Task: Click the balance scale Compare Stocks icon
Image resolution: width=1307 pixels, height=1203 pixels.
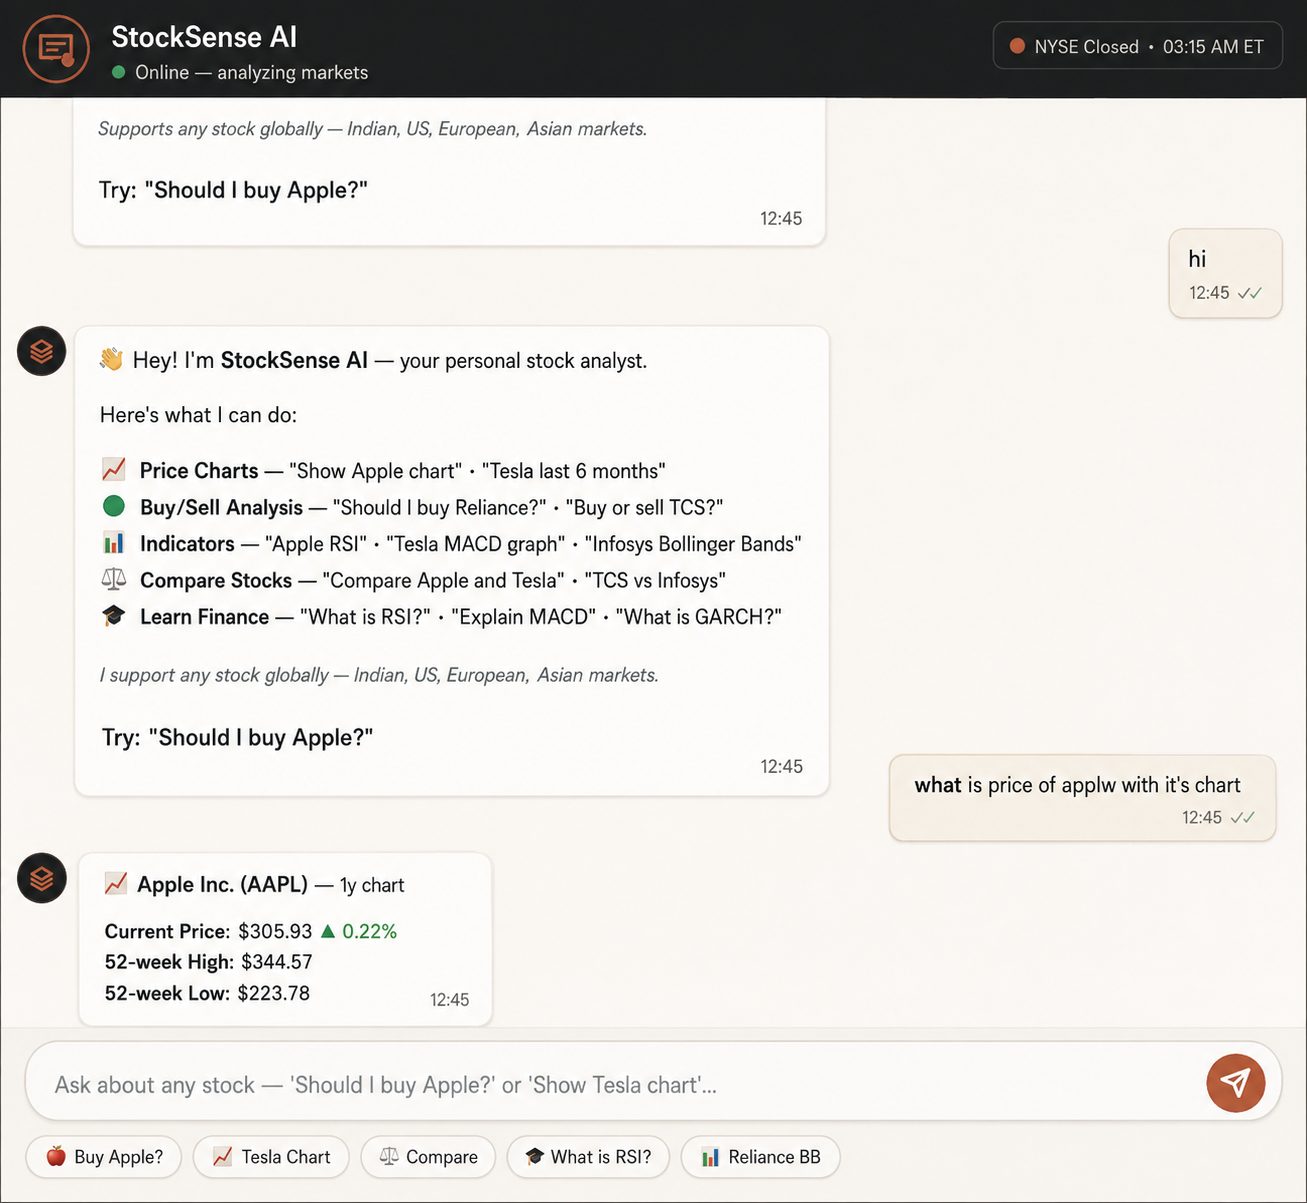Action: pyautogui.click(x=114, y=579)
